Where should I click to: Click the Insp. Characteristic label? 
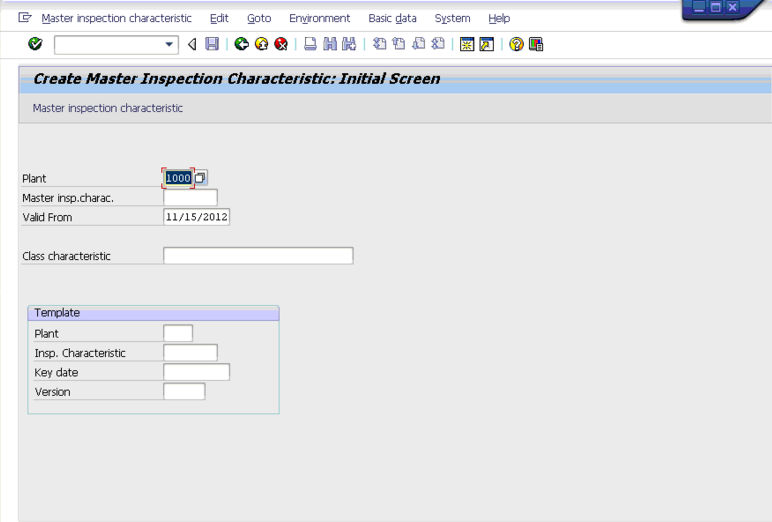tap(80, 353)
